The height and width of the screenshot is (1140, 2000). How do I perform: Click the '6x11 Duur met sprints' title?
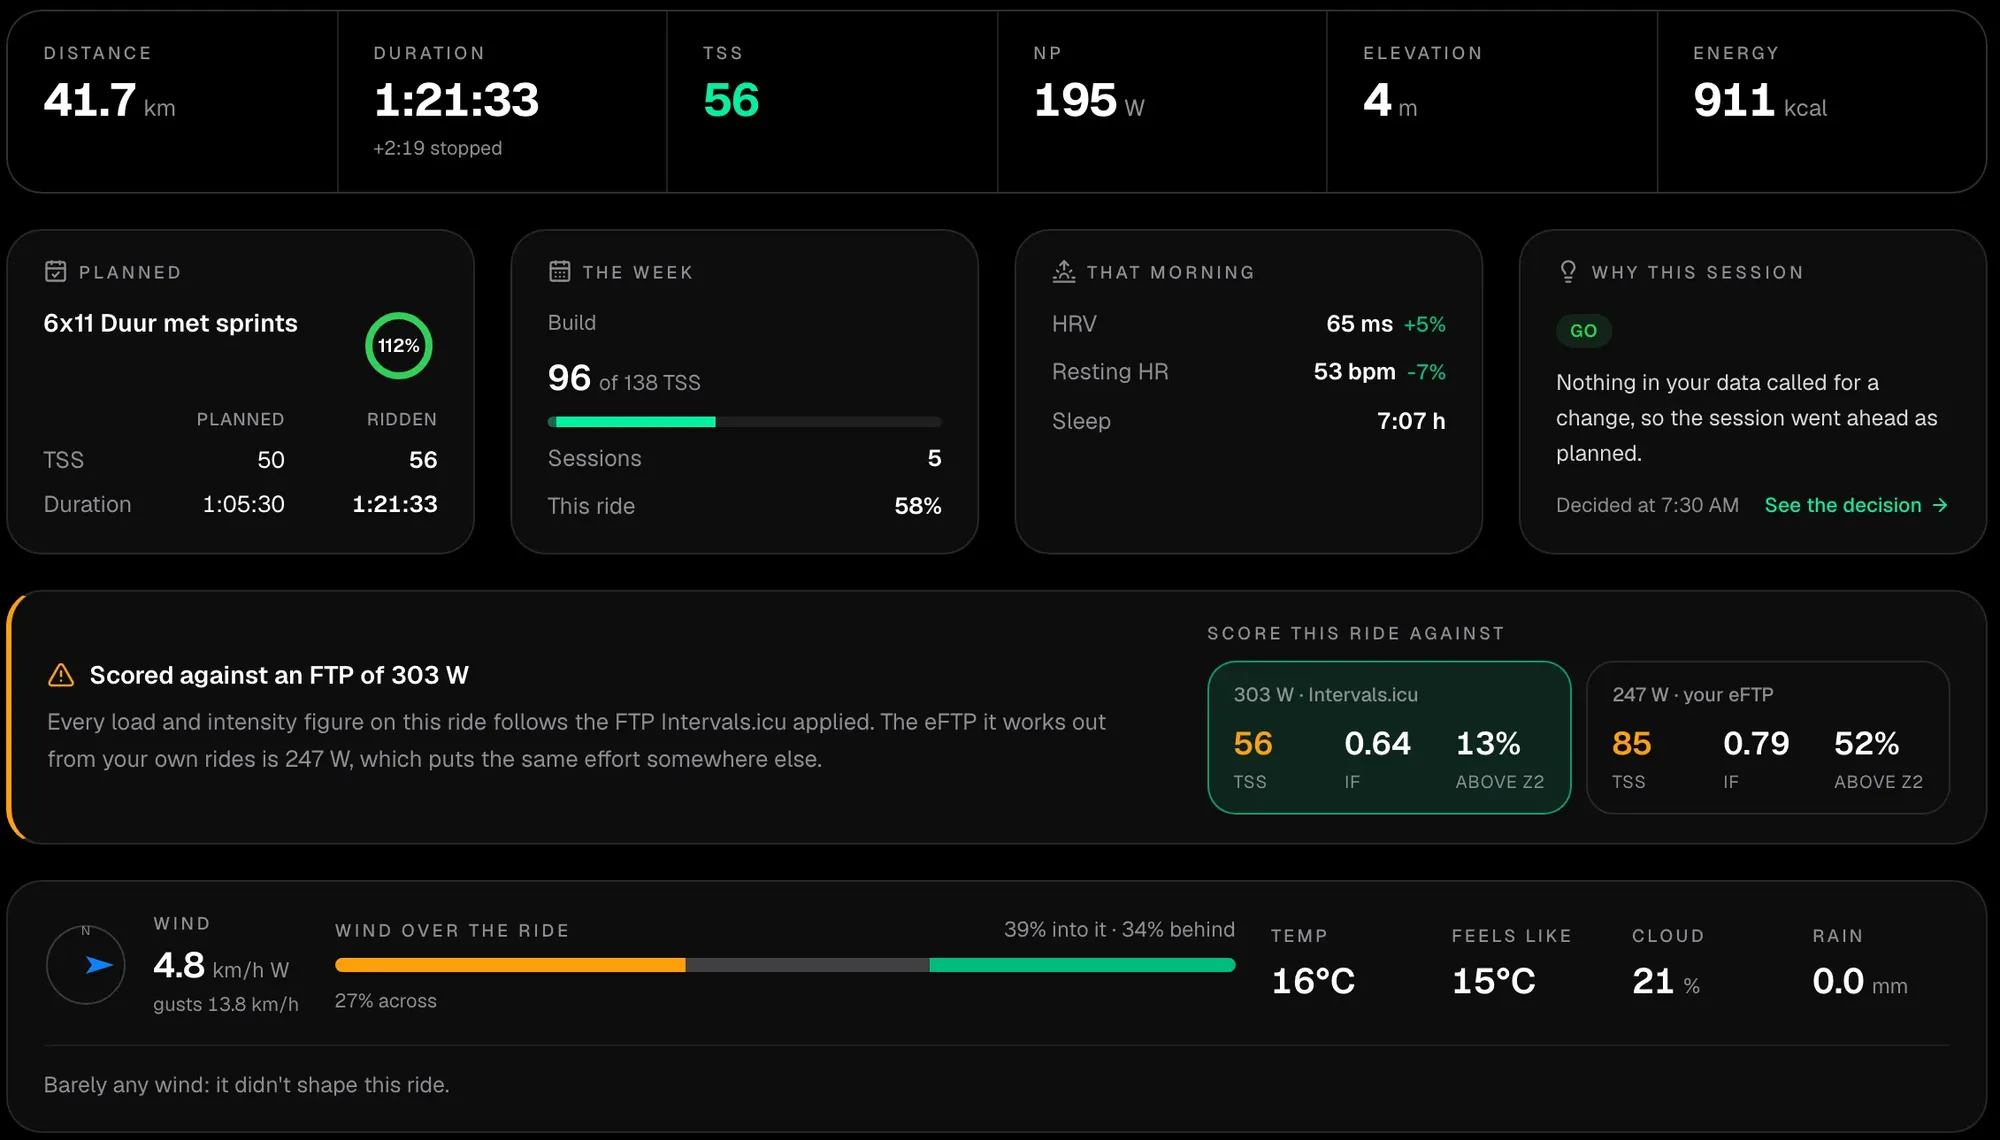coord(170,323)
